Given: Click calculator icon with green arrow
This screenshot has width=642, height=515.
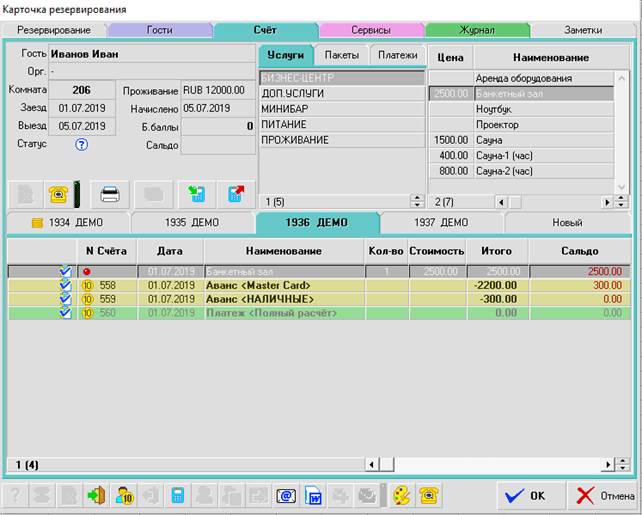Looking at the screenshot, I should point(196,193).
